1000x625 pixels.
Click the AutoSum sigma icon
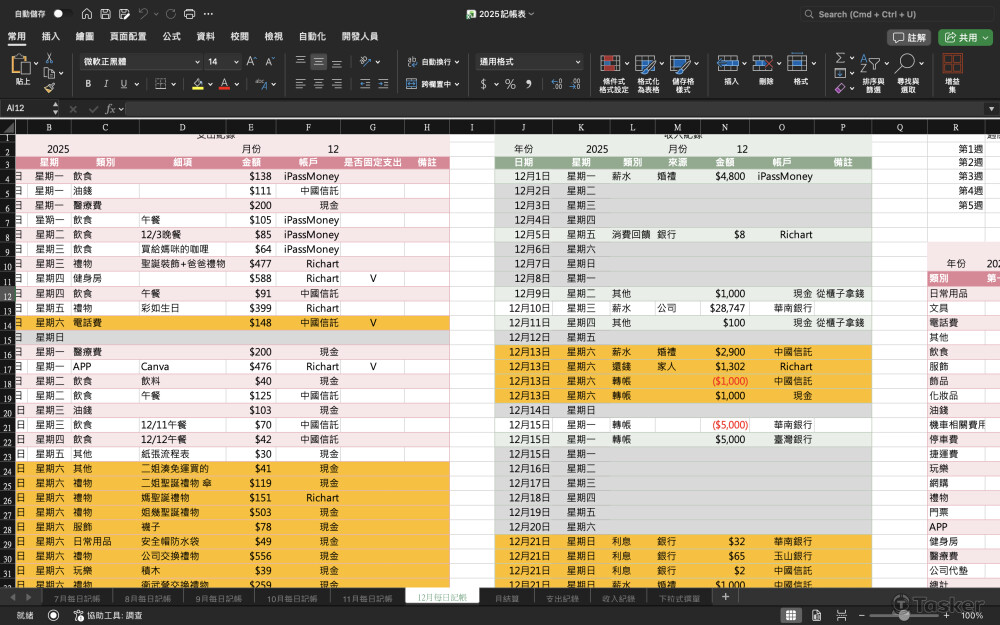[840, 58]
